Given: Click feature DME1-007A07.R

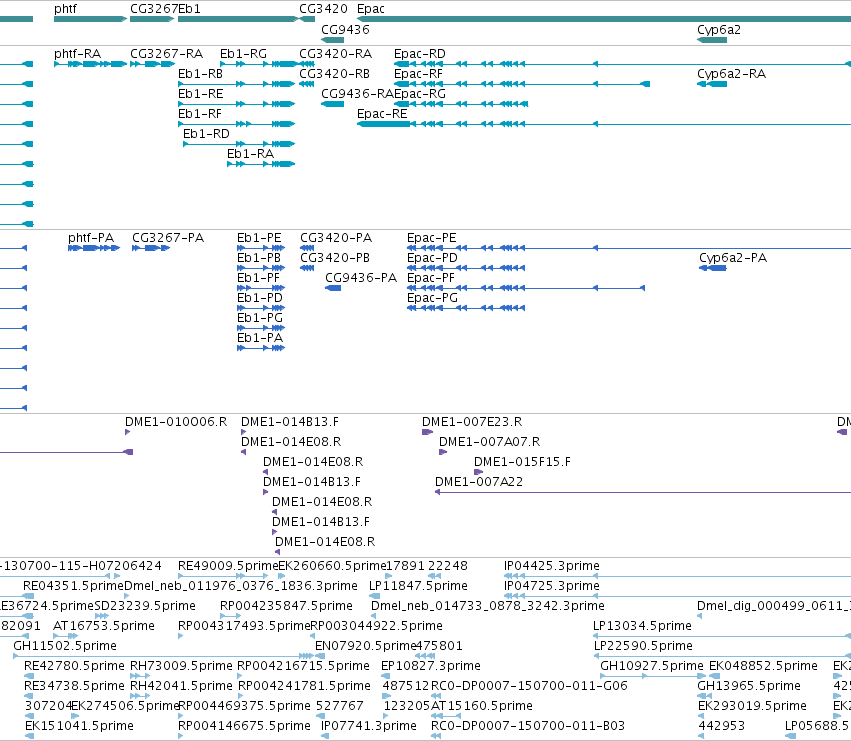Looking at the screenshot, I should [x=443, y=452].
